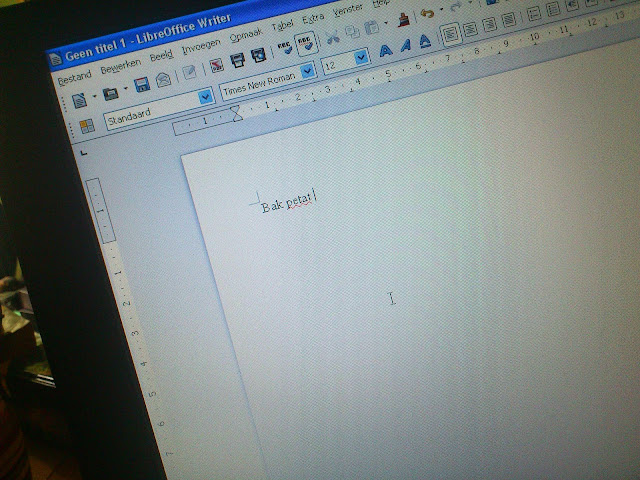Toggle bulleted list

click(x=553, y=9)
